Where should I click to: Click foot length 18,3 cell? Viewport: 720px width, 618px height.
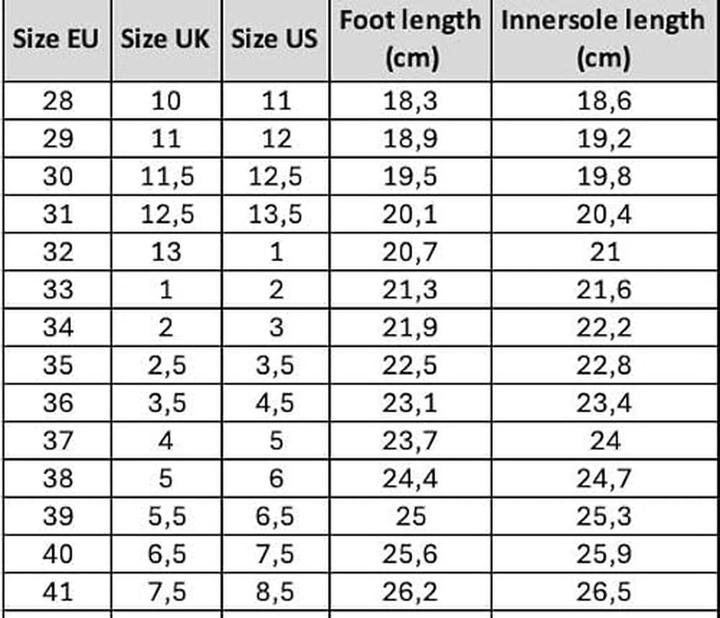coord(410,102)
